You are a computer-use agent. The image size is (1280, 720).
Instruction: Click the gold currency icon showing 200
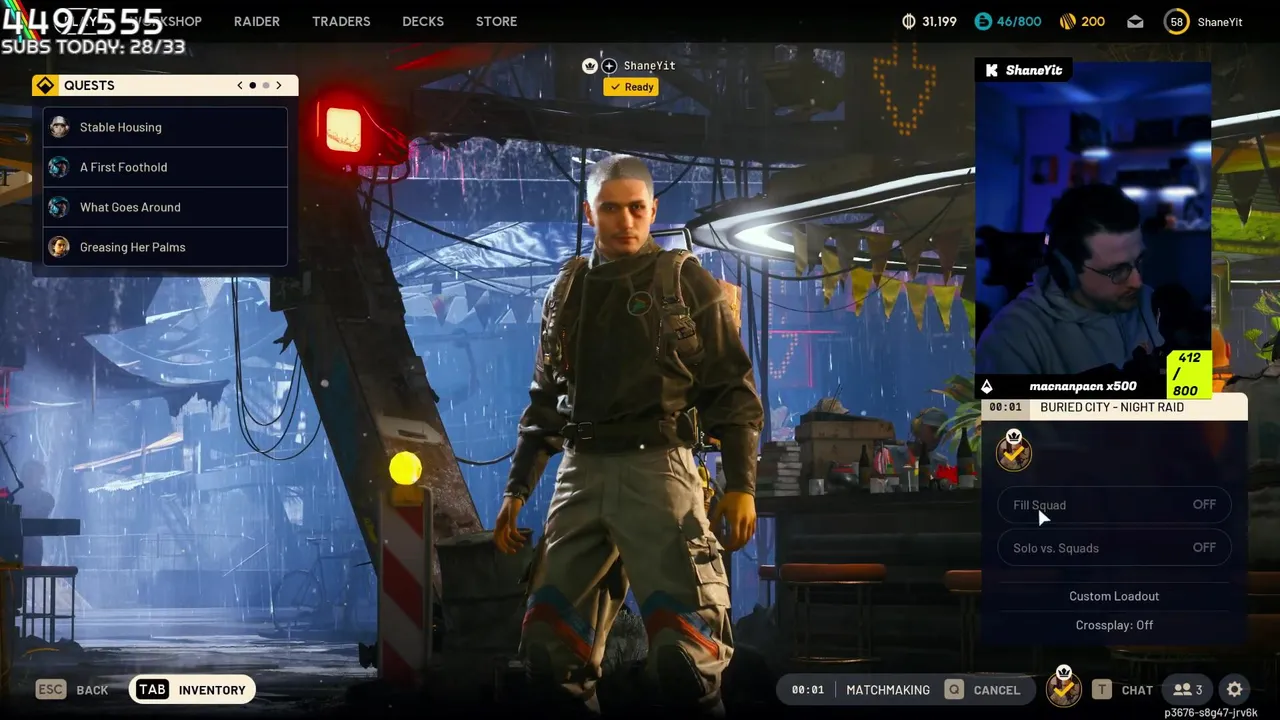click(x=1067, y=21)
